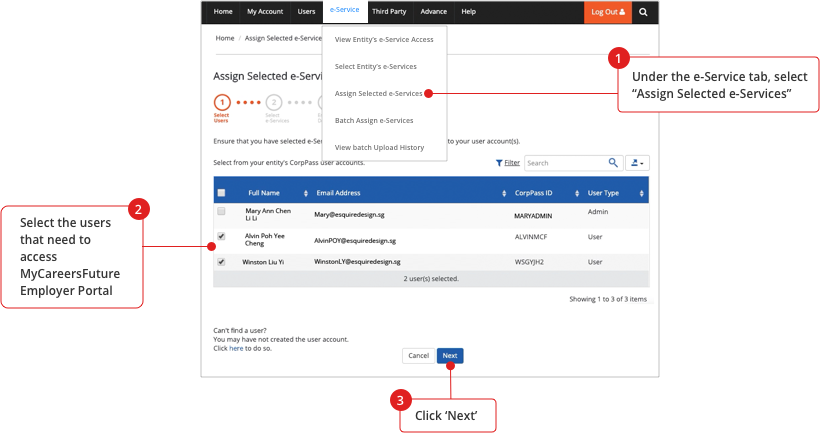This screenshot has height=433, width=820.
Task: Uncheck the Winston Liu Yi checkbox
Action: tap(221, 261)
